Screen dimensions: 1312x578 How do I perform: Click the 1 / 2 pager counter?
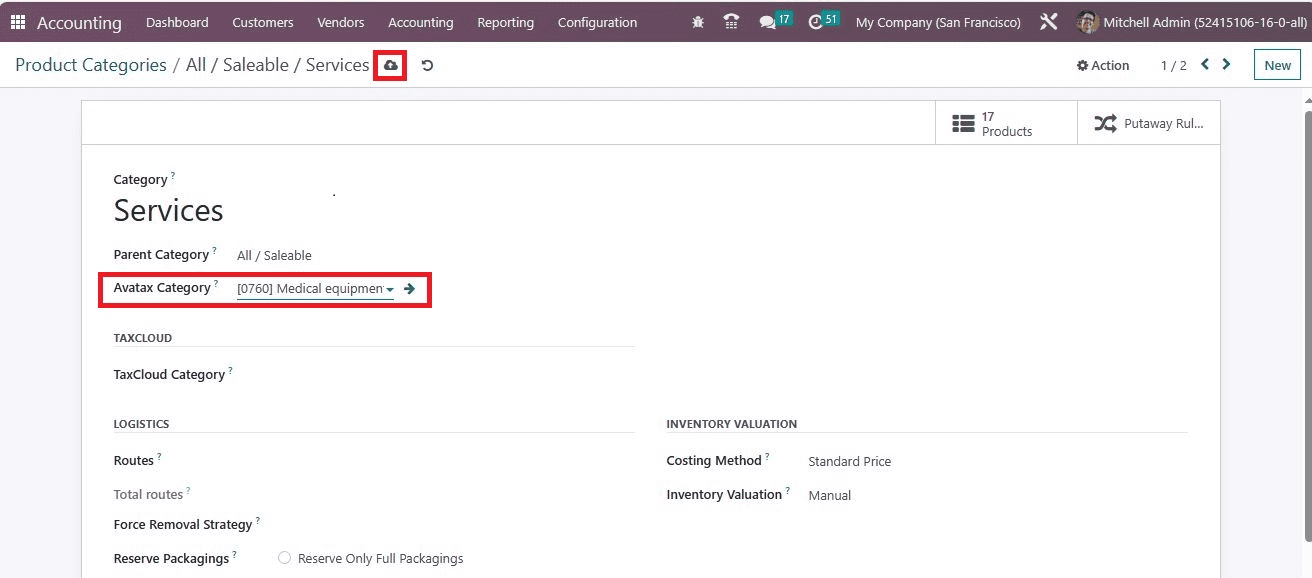point(1173,66)
